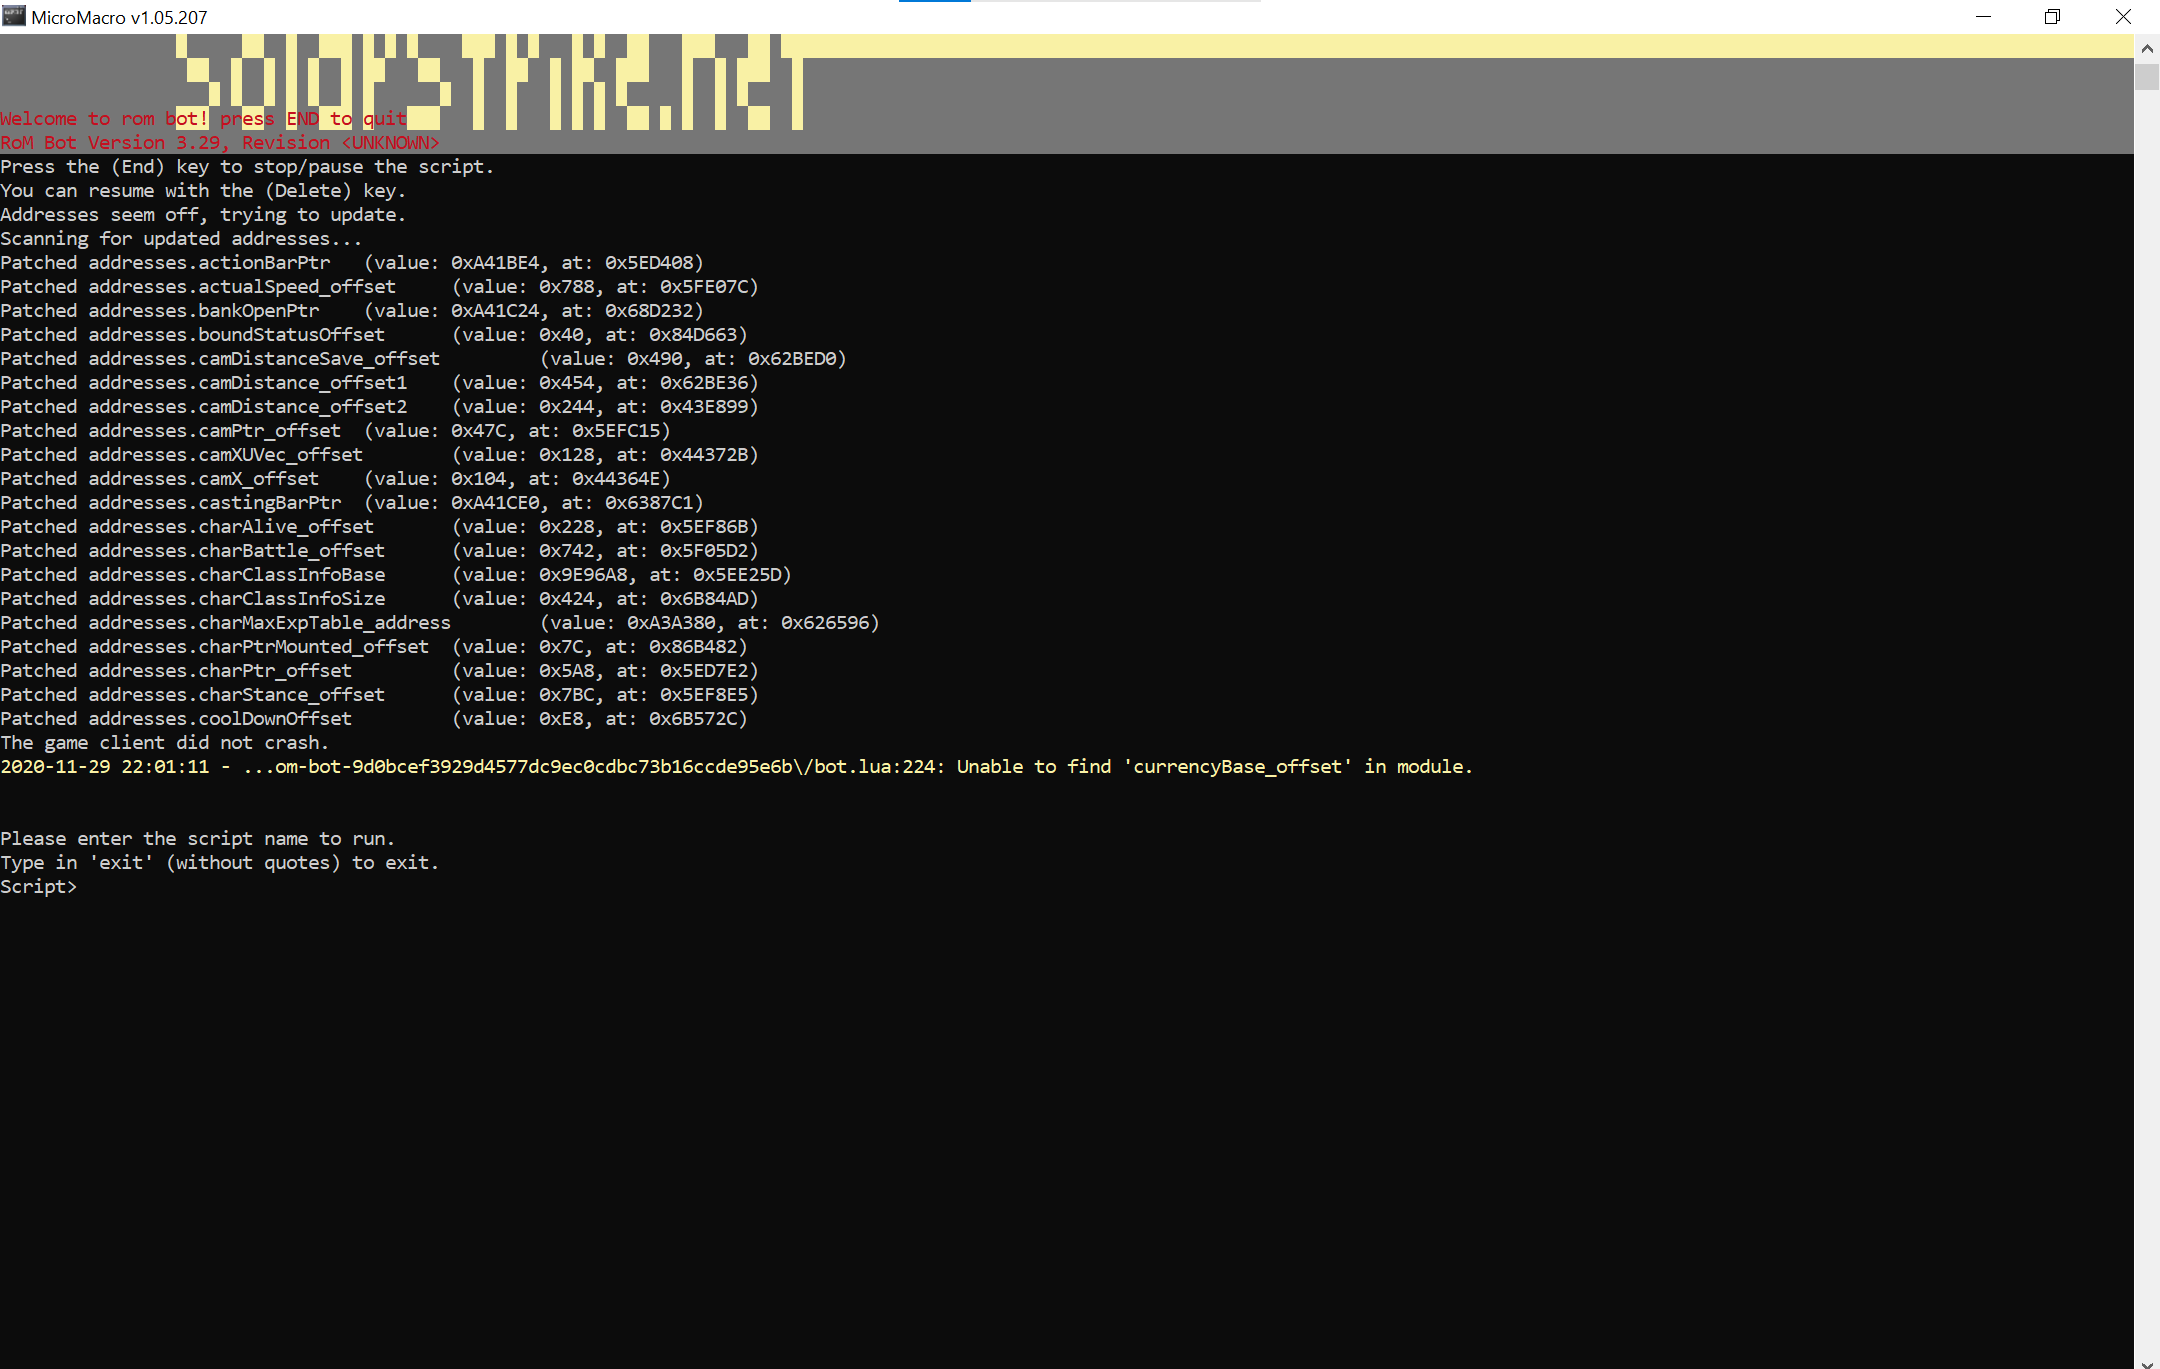Click the scrollbar up arrow
Viewport: 2160px width, 1369px height.
click(x=2146, y=47)
